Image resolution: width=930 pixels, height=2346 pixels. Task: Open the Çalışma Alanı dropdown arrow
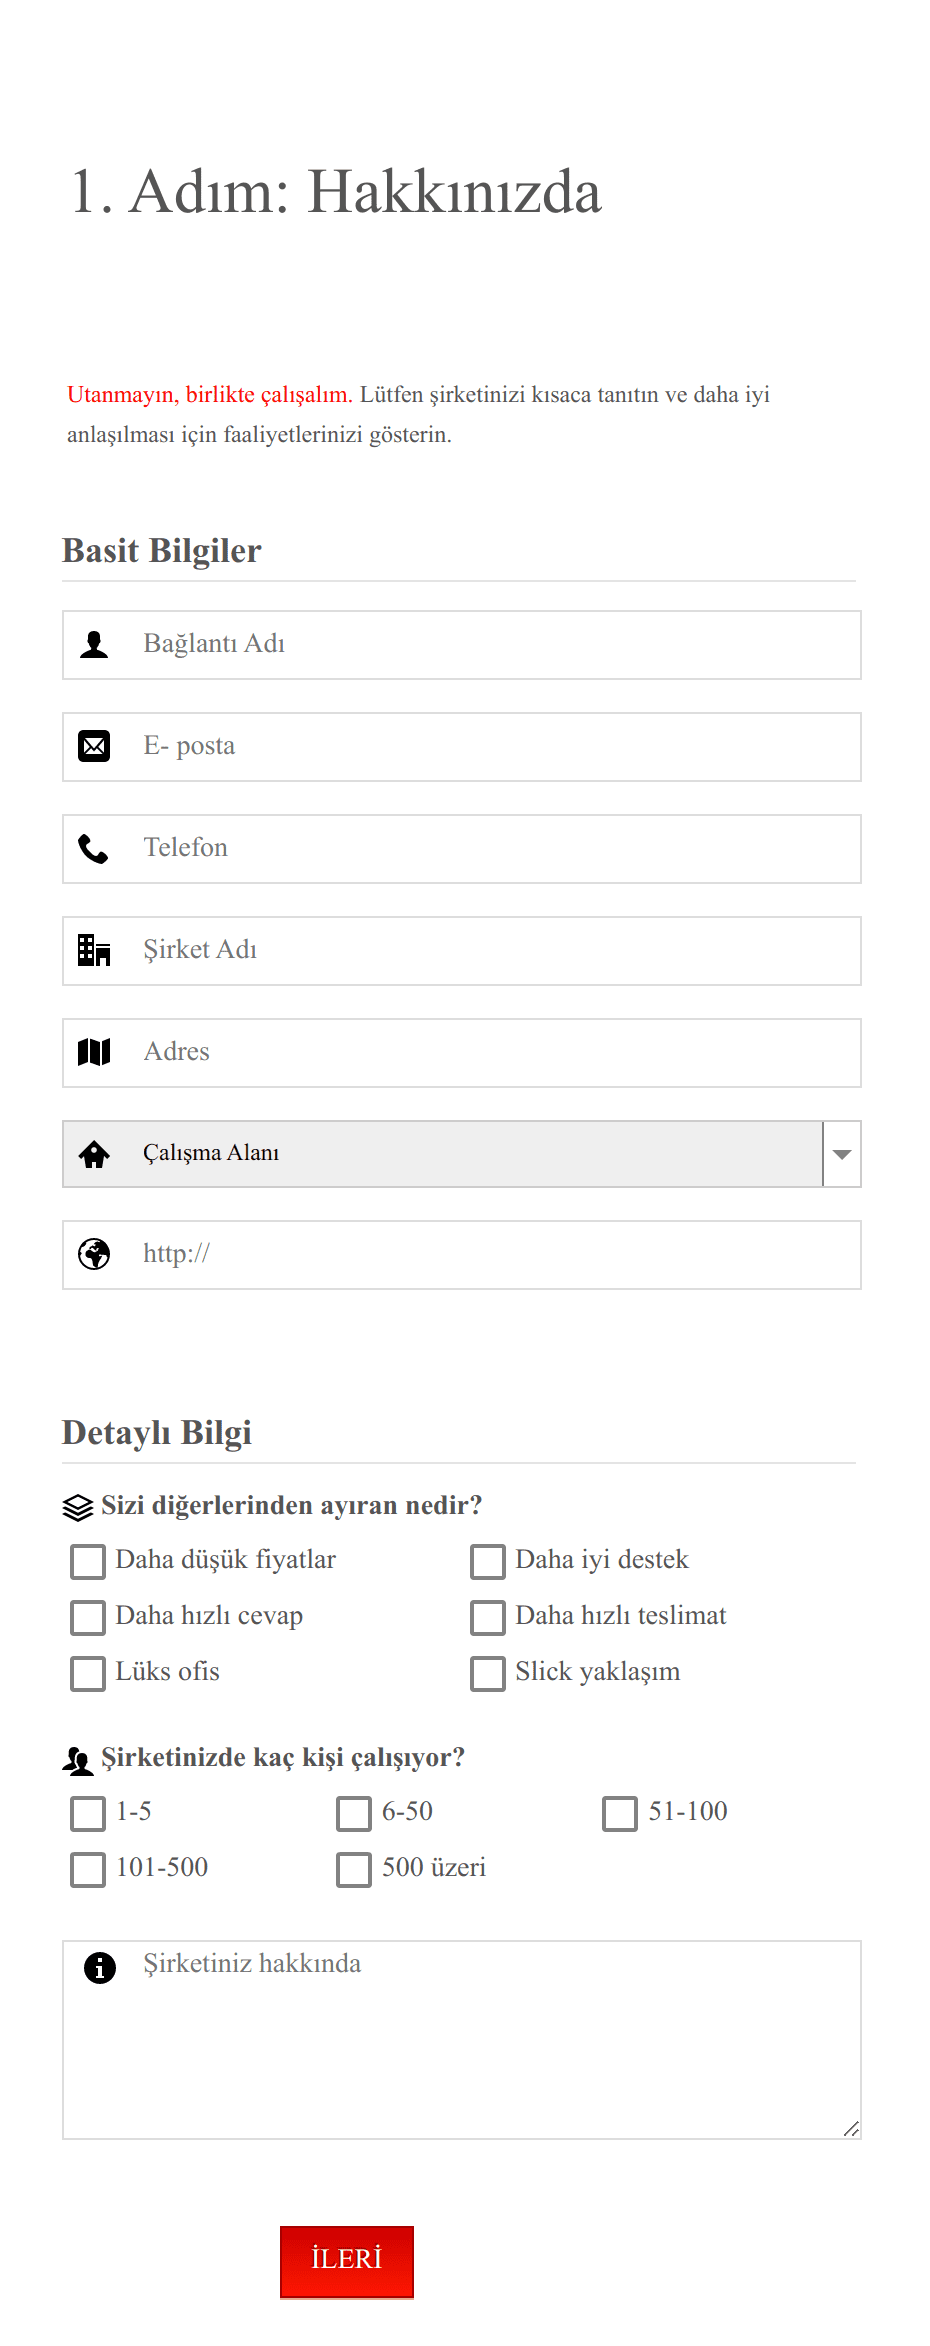pos(842,1154)
